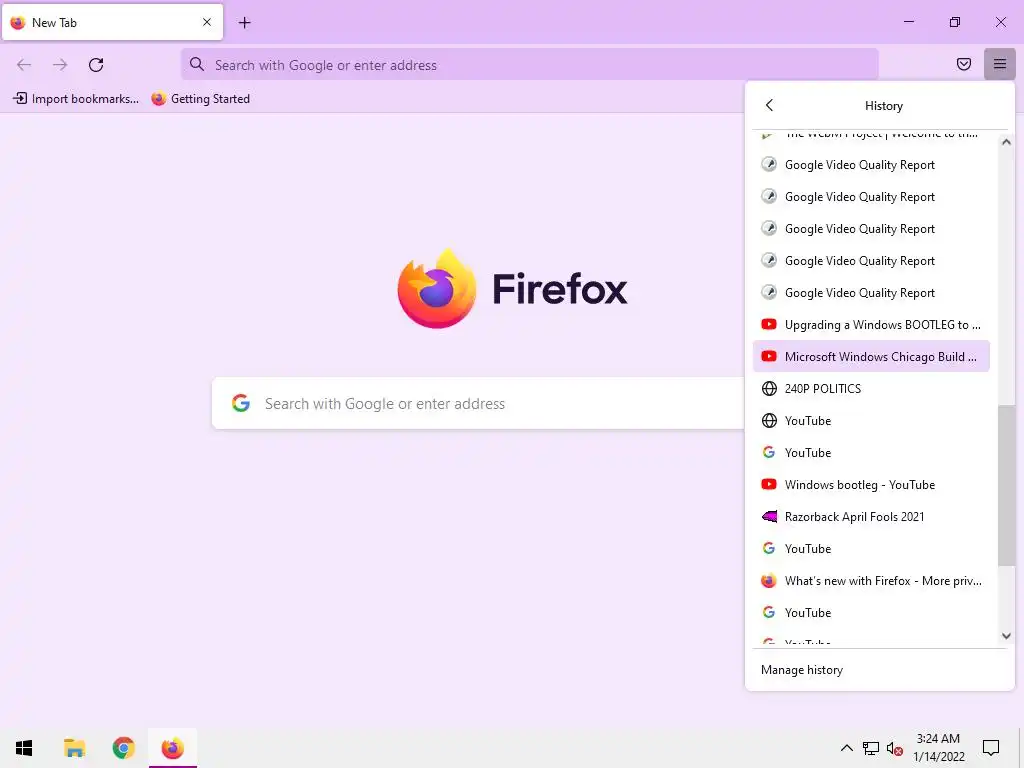This screenshot has height=768, width=1024.
Task: Click history list scroll down arrow
Action: pyautogui.click(x=1006, y=635)
